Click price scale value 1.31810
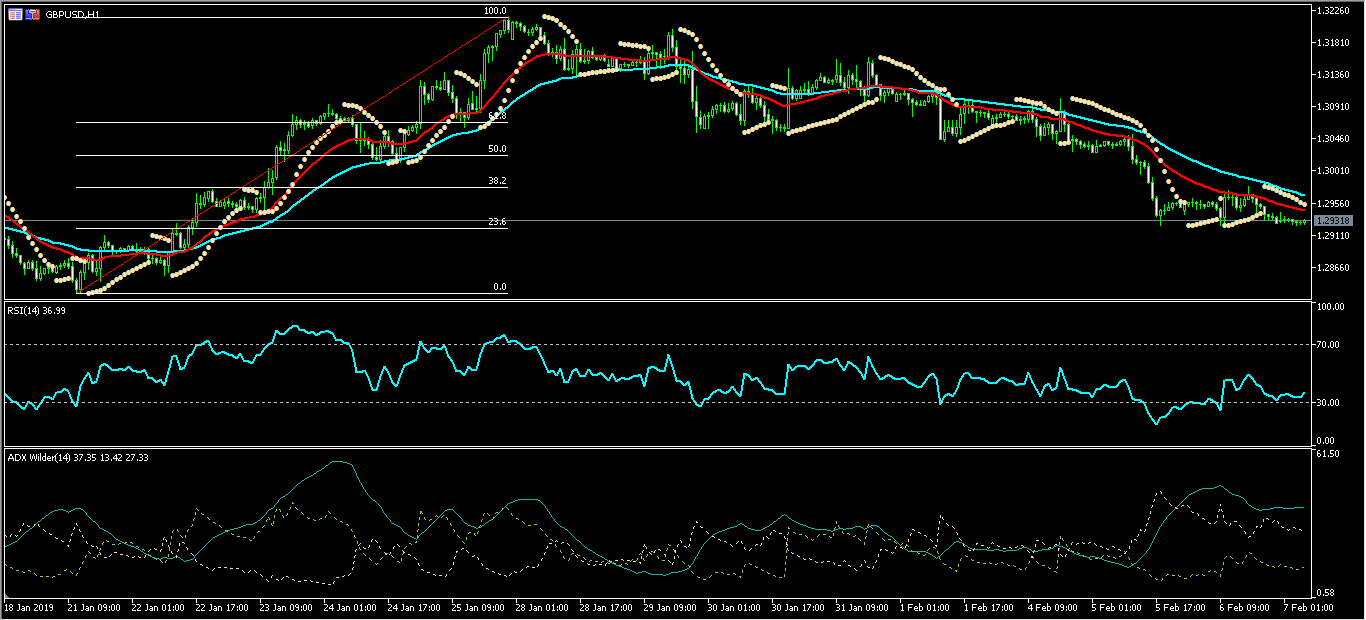 point(1335,43)
